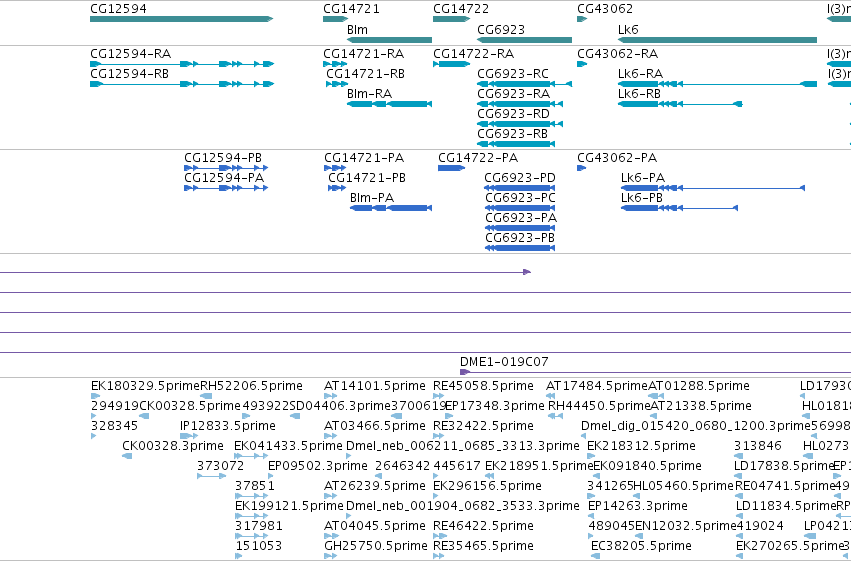The image size is (851, 561).
Task: Select the GH25750.5prime EST label
Action: [376, 546]
